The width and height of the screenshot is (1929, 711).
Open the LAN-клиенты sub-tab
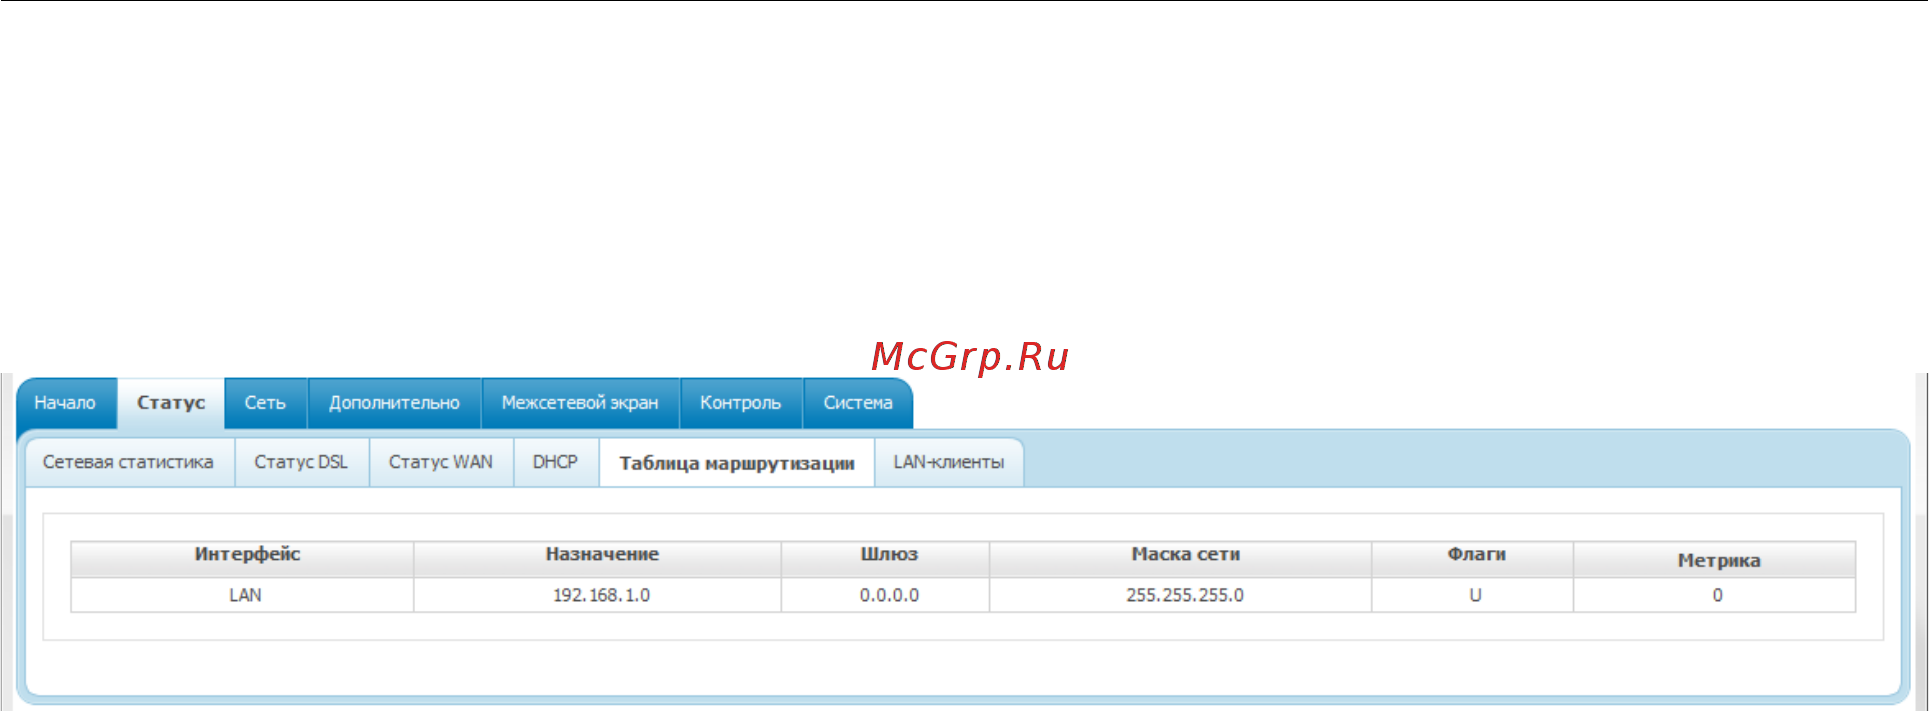pos(949,462)
